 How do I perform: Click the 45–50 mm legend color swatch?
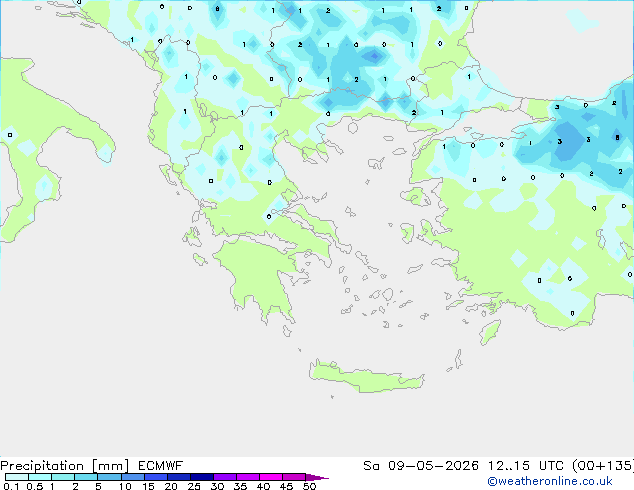tap(294, 477)
